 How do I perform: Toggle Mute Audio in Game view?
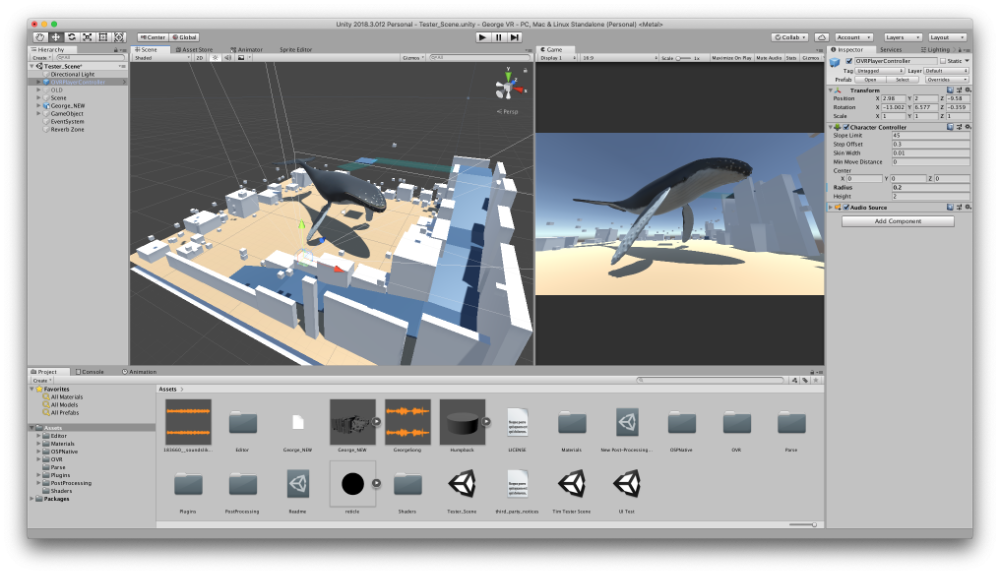769,58
